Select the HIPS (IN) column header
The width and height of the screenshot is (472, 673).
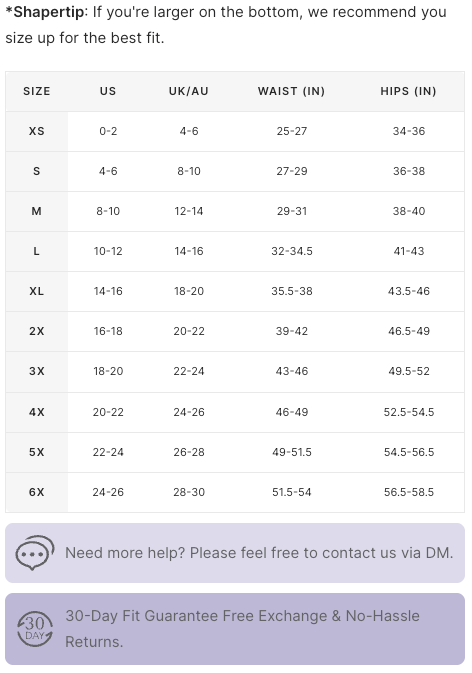tap(408, 91)
